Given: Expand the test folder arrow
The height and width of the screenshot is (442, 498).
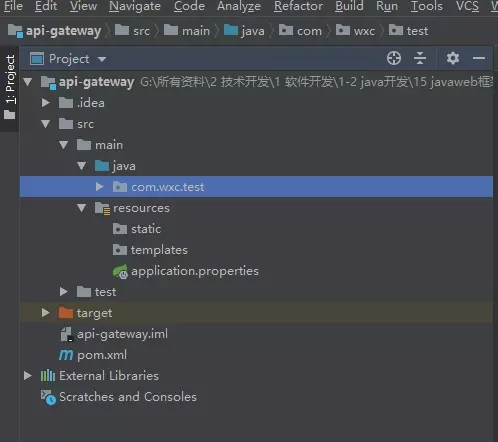Looking at the screenshot, I should pos(64,292).
